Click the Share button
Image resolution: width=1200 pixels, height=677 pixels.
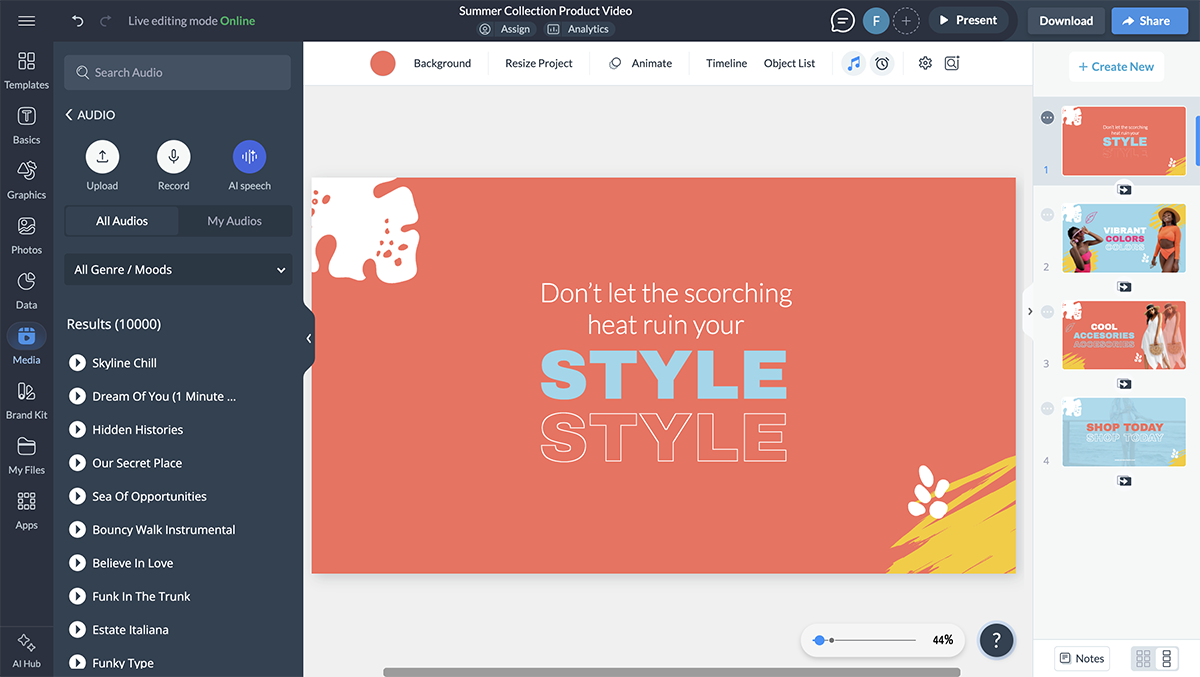[1150, 21]
